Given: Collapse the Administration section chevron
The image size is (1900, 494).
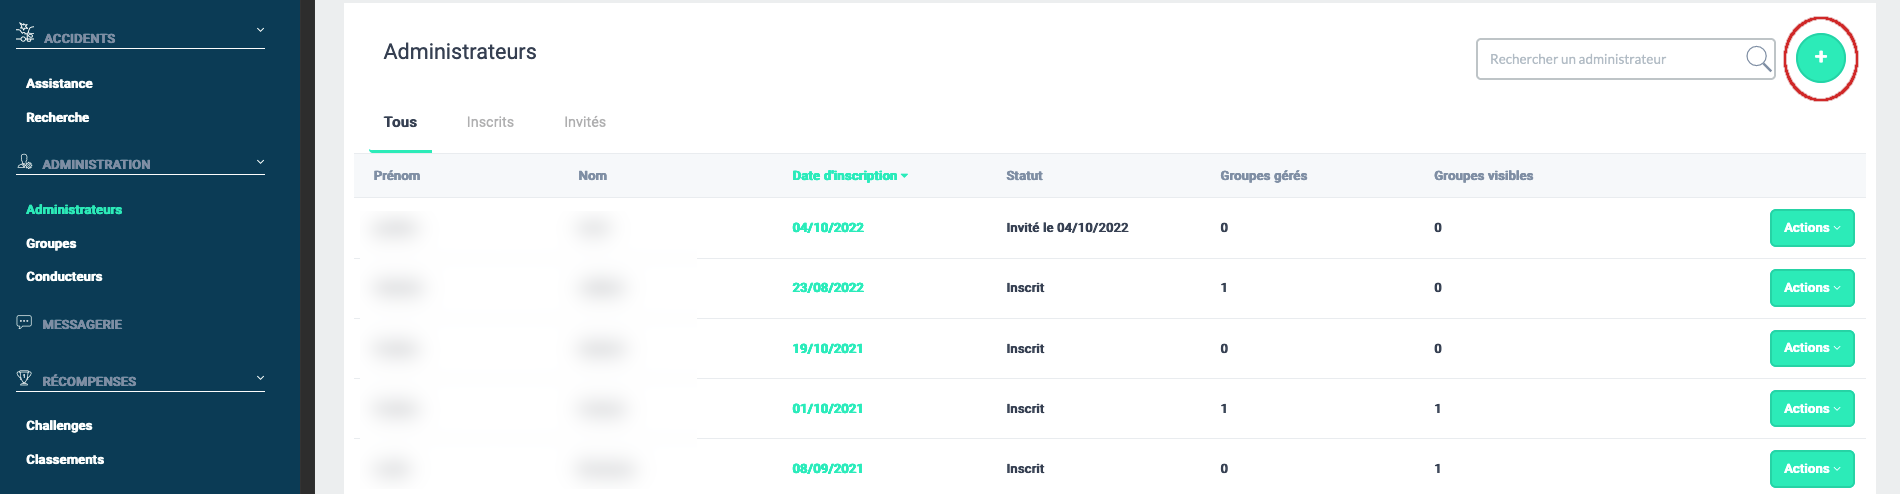Looking at the screenshot, I should (x=260, y=162).
